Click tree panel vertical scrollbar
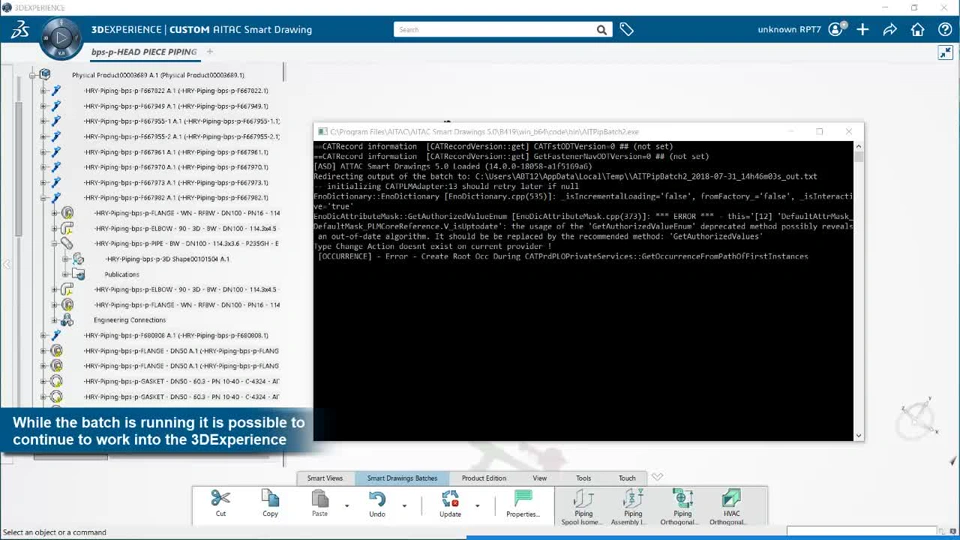This screenshot has height=540, width=960. click(18, 169)
